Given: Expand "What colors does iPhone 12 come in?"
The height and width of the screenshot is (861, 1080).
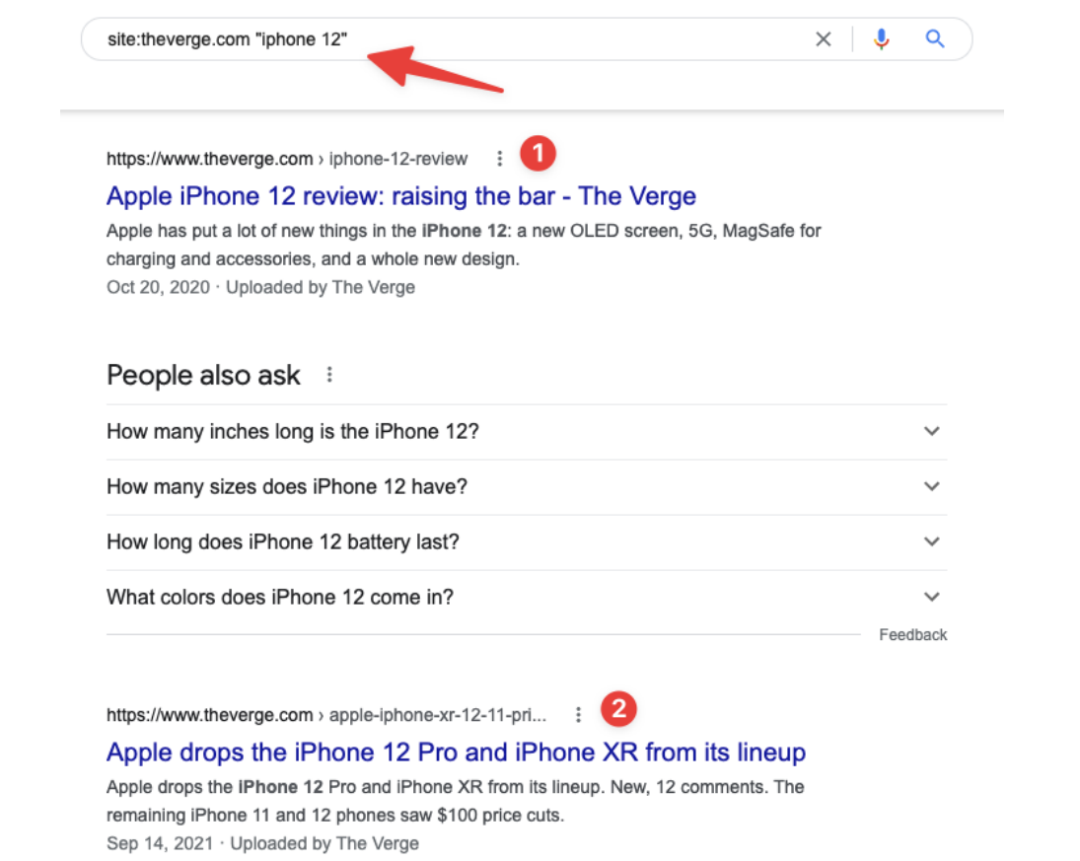Looking at the screenshot, I should tap(526, 597).
